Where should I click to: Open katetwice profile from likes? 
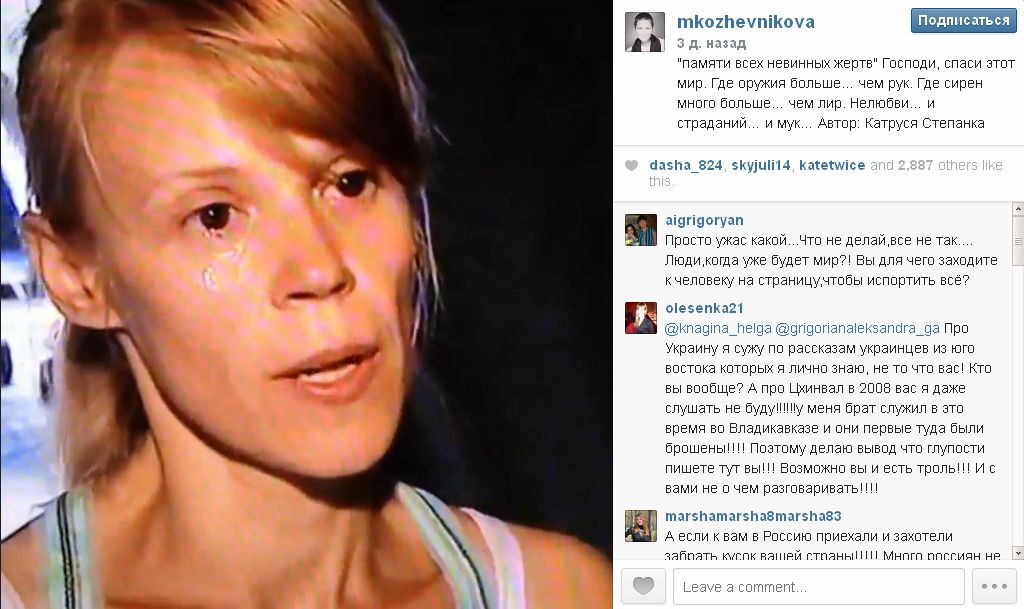pos(831,165)
